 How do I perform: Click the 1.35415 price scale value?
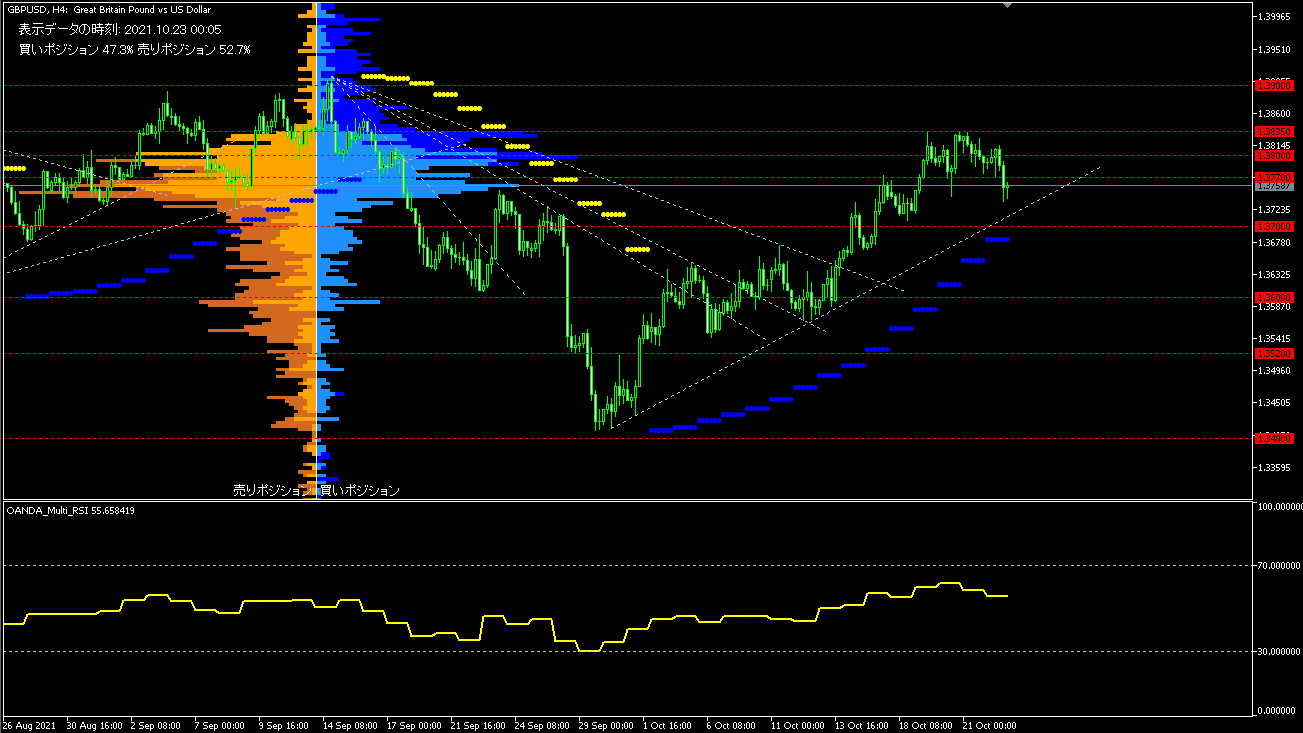1274,338
